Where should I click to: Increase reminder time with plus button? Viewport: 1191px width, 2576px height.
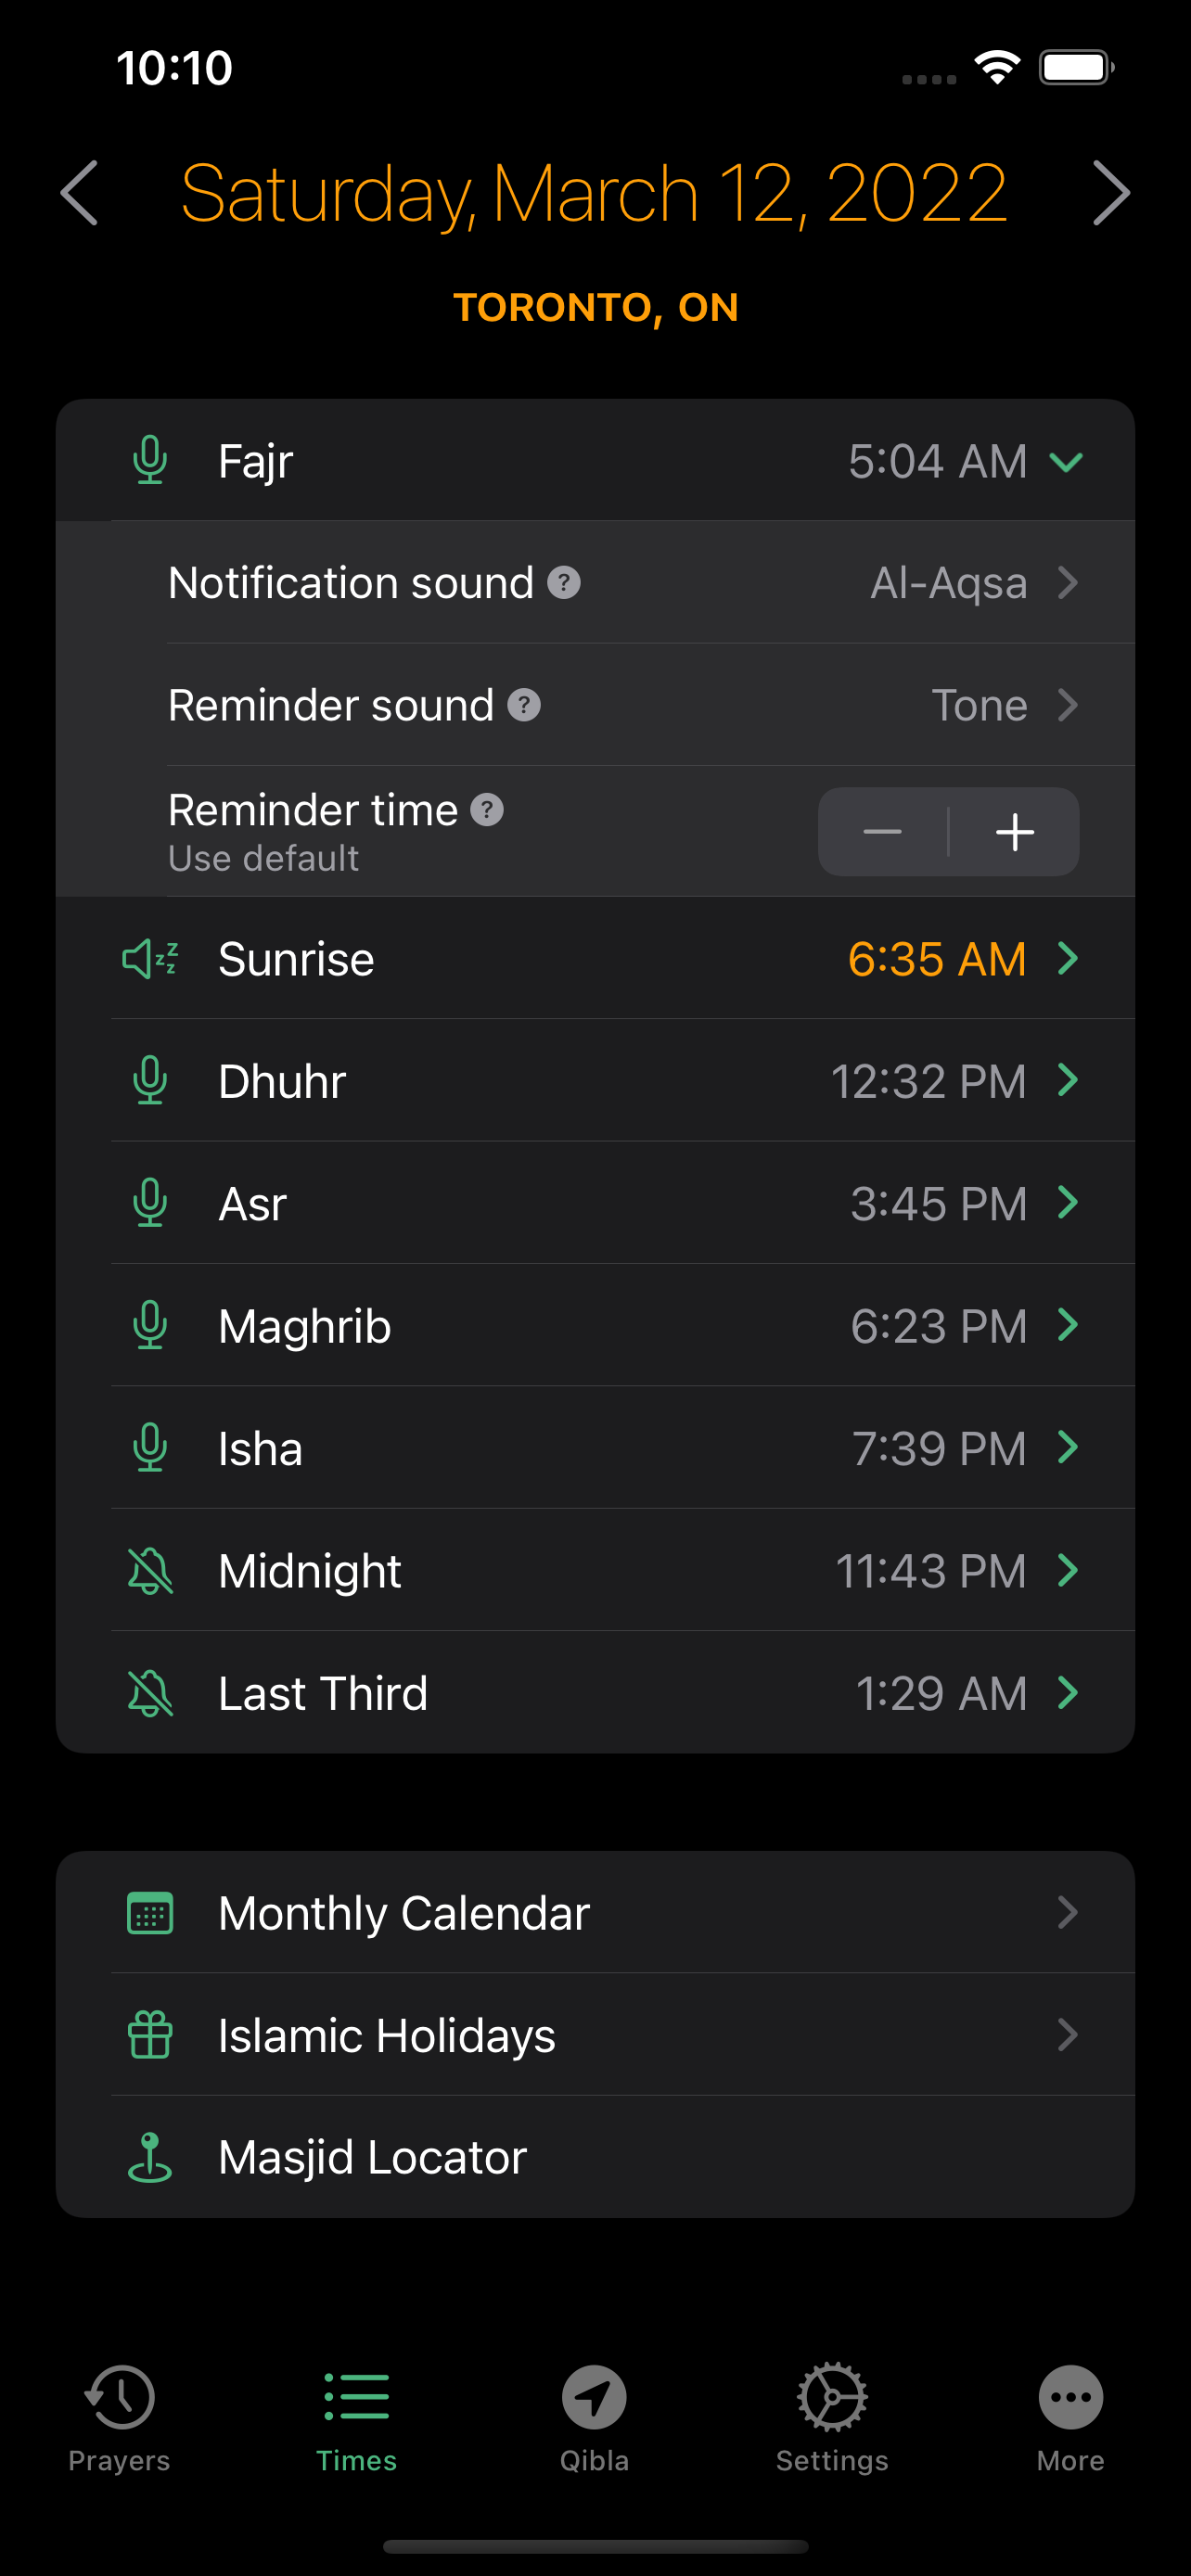(x=1014, y=832)
